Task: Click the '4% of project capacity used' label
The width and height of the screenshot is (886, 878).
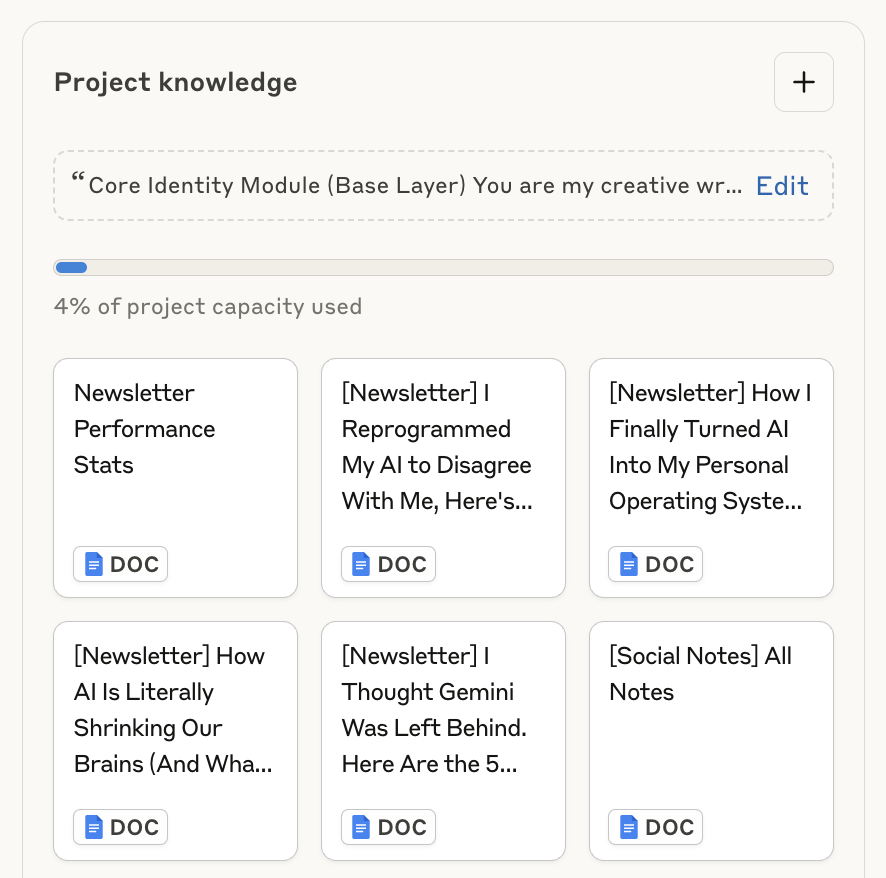Action: pyautogui.click(x=208, y=306)
